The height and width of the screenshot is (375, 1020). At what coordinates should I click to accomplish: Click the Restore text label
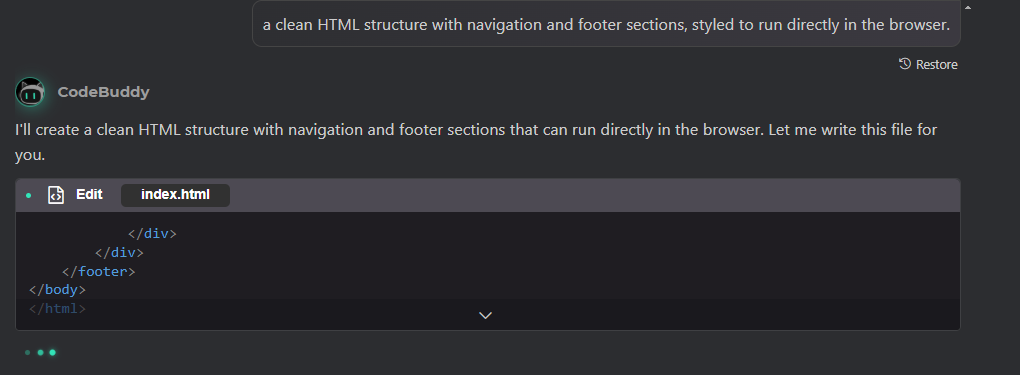tap(937, 64)
